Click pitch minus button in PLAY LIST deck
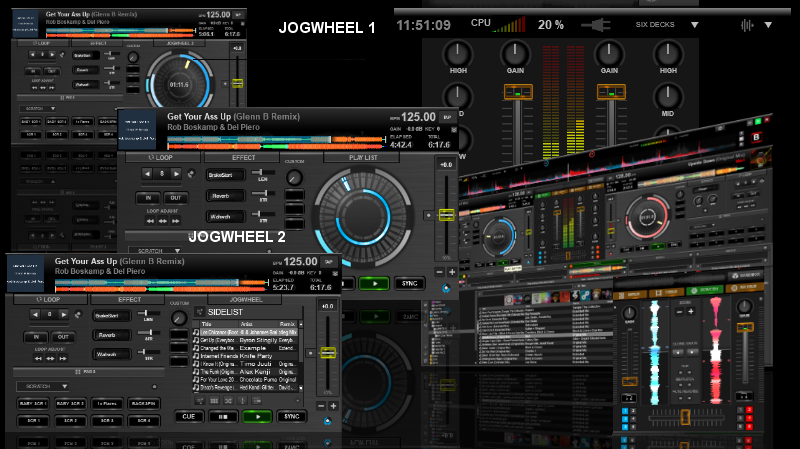Screen dimensions: 800x449 click(x=439, y=272)
